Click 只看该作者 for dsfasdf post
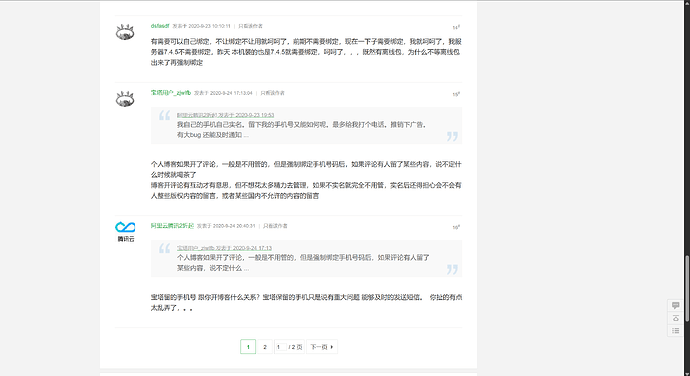Viewport: 690px width, 376px height. click(x=250, y=26)
